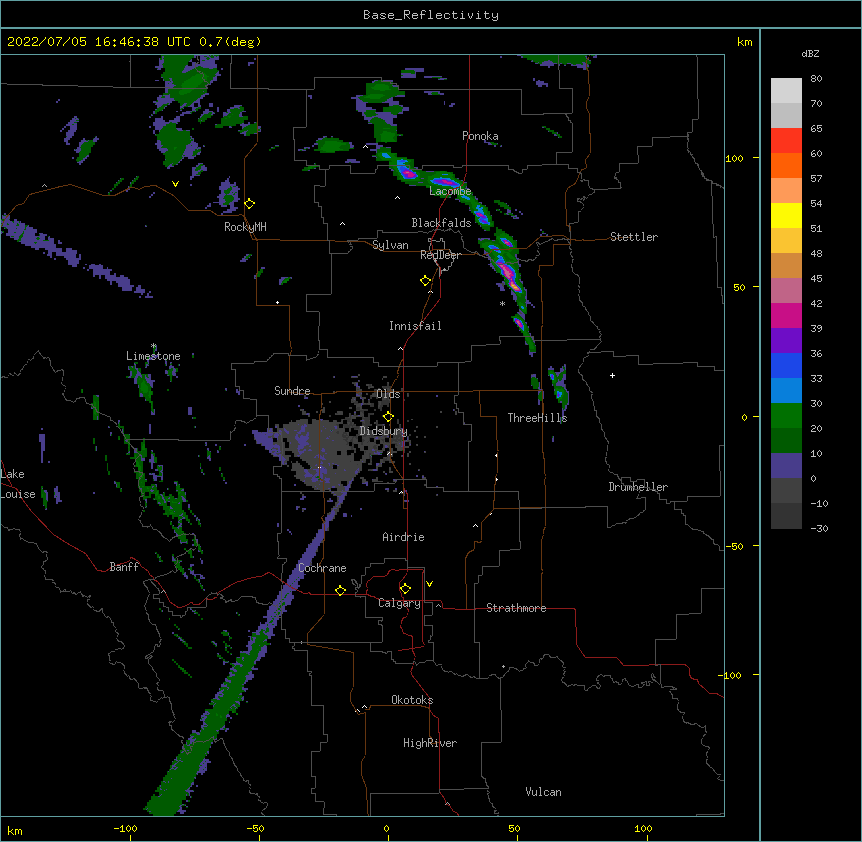The height and width of the screenshot is (842, 862).
Task: Click the Didsbury town label
Action: click(383, 431)
